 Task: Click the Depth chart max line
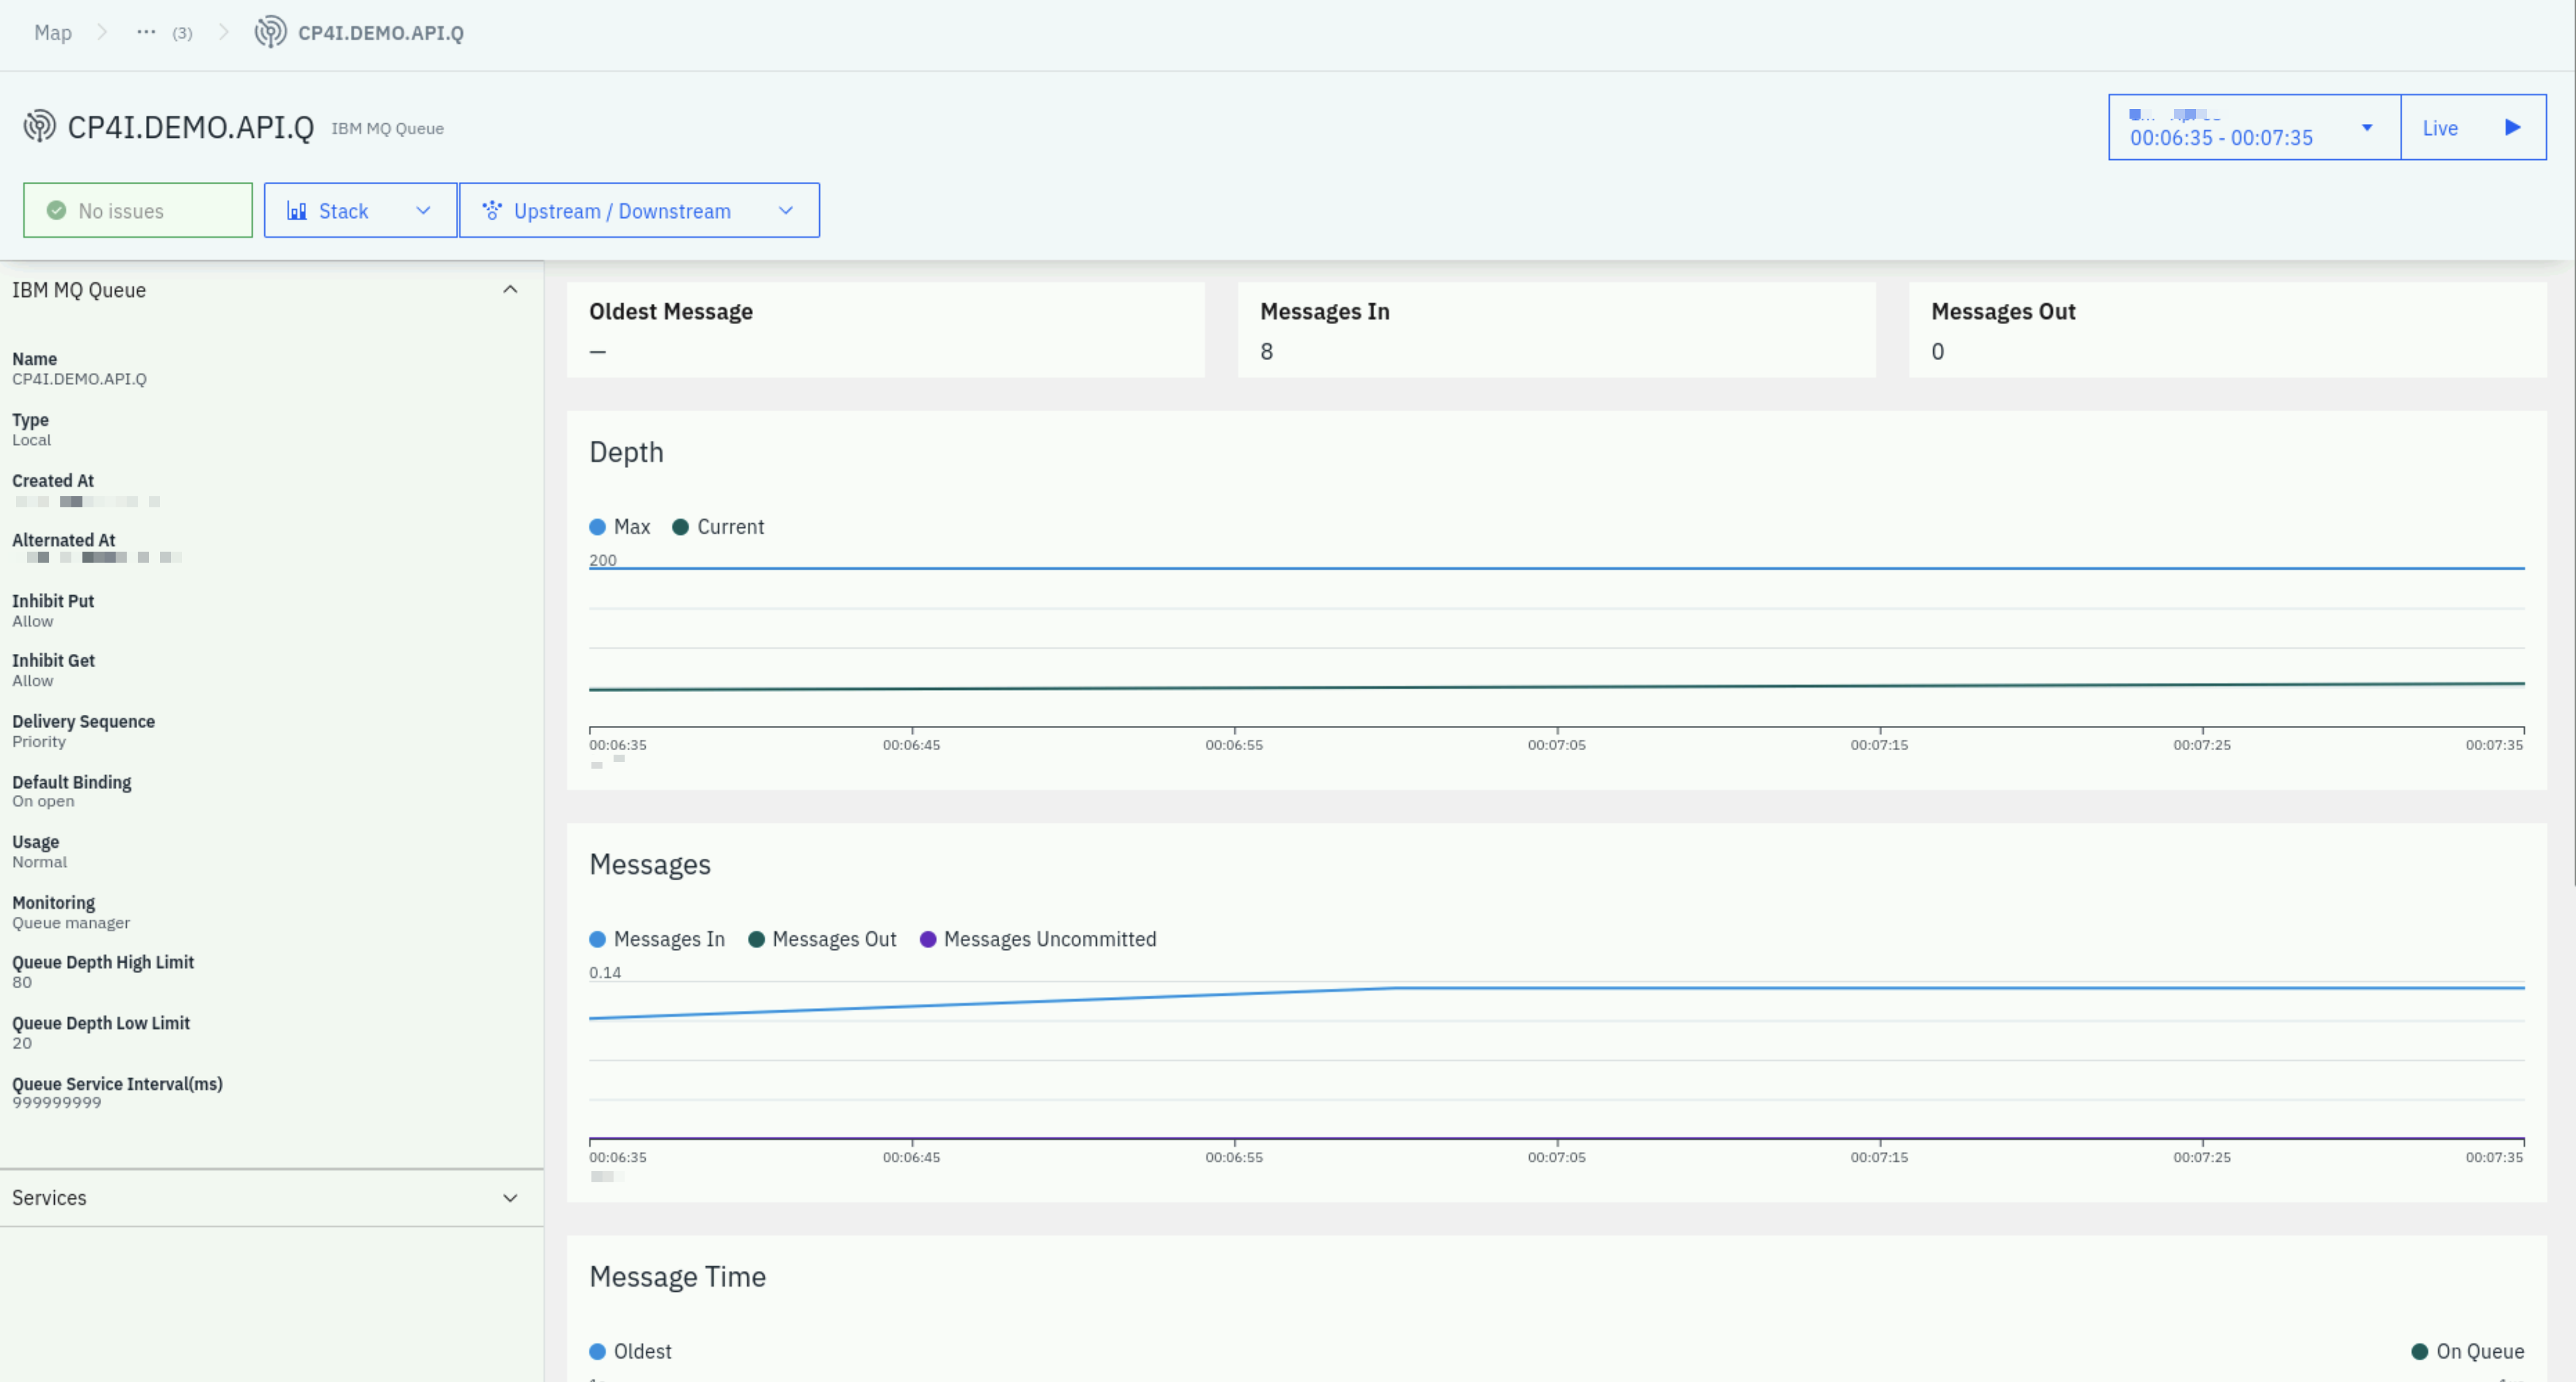(1557, 568)
